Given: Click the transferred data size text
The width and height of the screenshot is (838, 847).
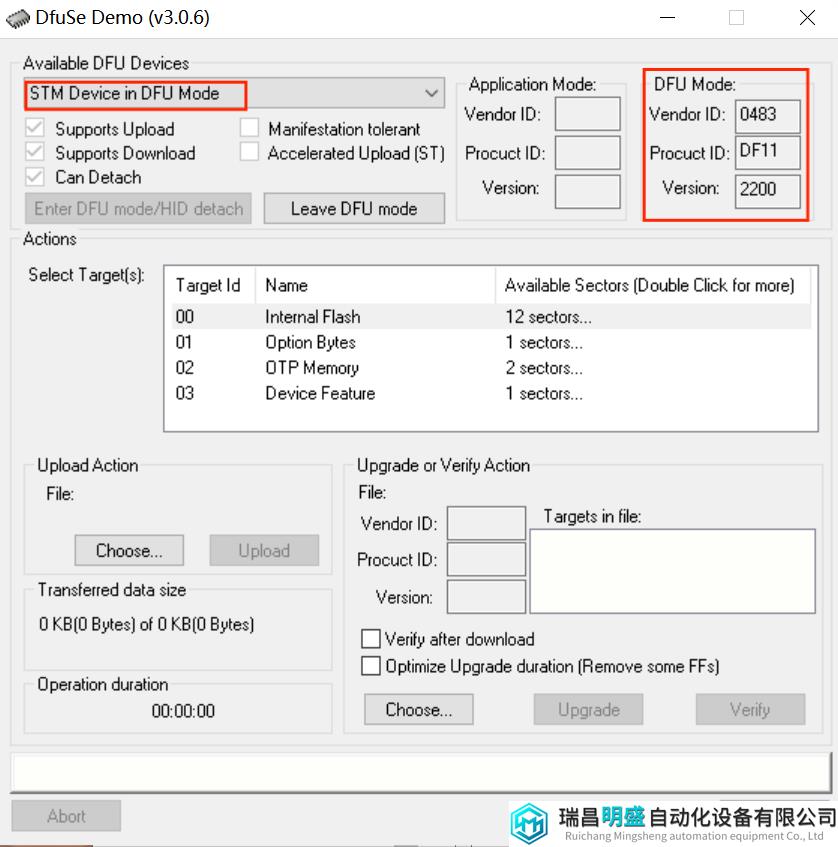Looking at the screenshot, I should (146, 624).
